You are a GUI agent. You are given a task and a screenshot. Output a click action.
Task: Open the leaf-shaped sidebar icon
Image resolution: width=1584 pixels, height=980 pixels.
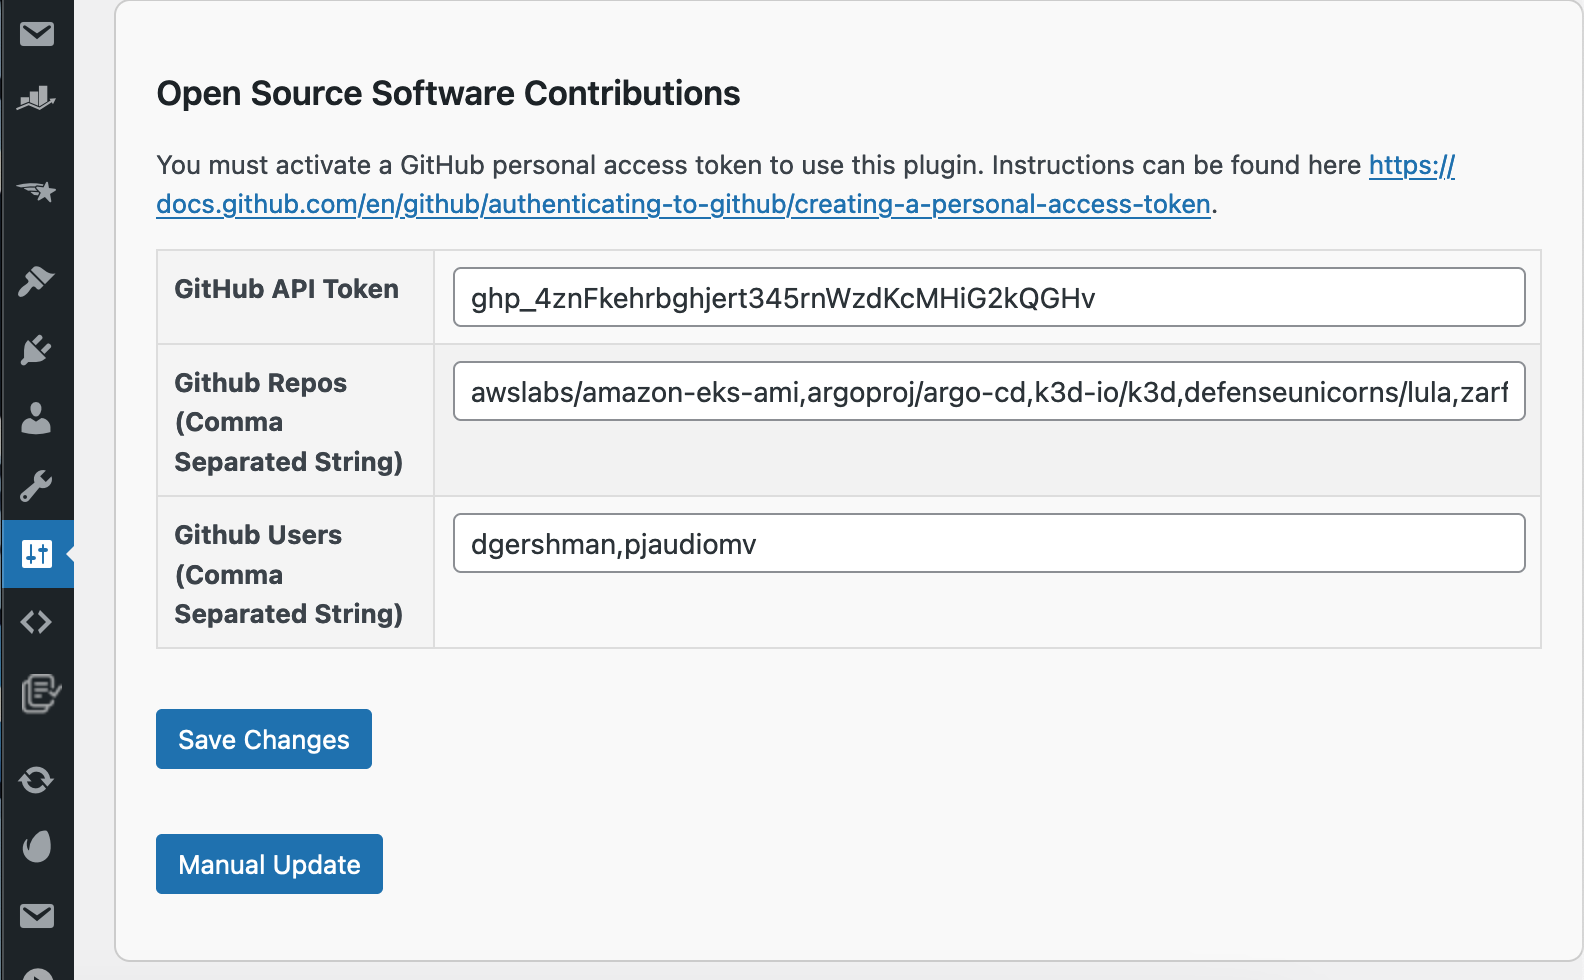37,847
